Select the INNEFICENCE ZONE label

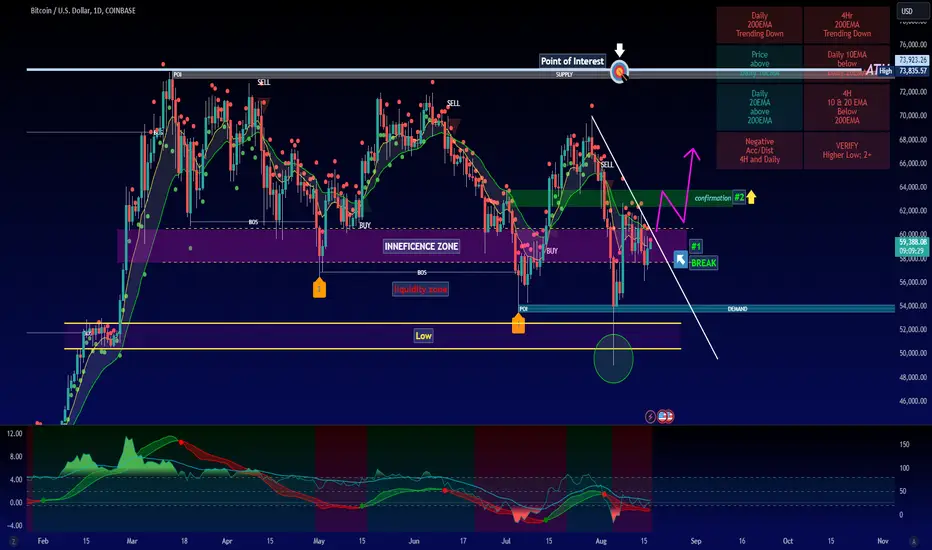[421, 246]
